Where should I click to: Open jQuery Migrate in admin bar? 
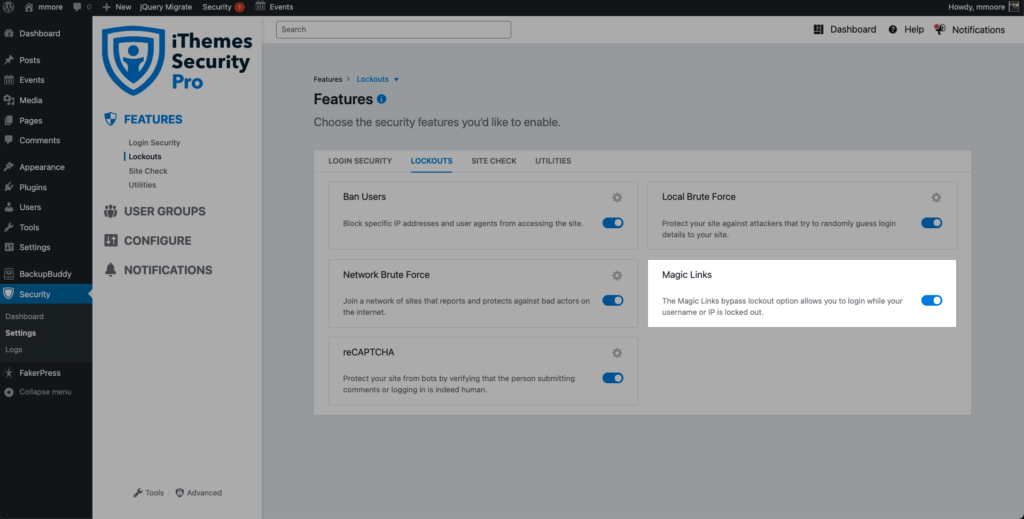[166, 7]
